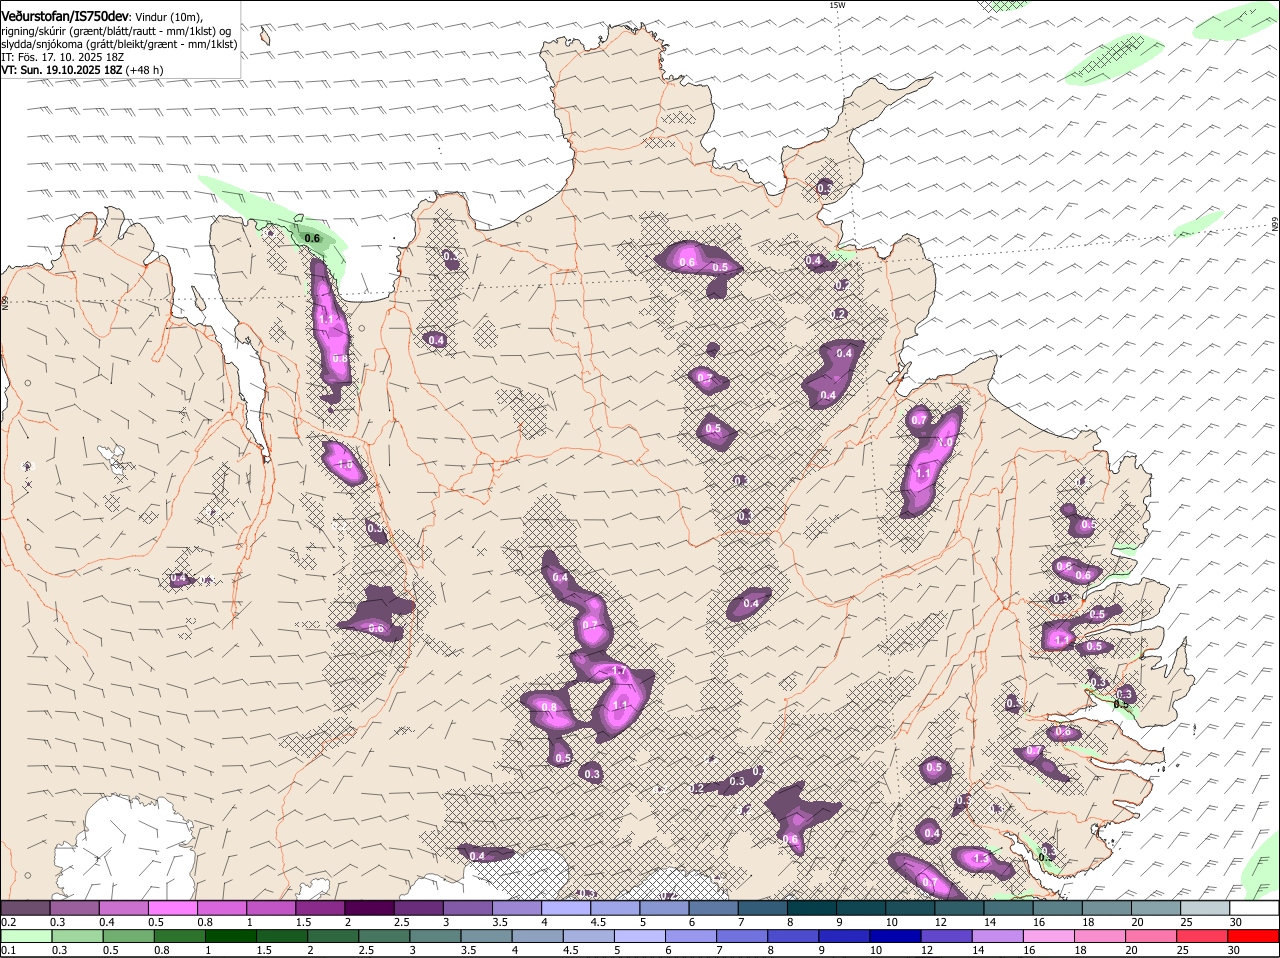Screen dimensions: 1280x958
Task: Click the 1.3 snowfall value near the south coast
Action: pyautogui.click(x=980, y=859)
